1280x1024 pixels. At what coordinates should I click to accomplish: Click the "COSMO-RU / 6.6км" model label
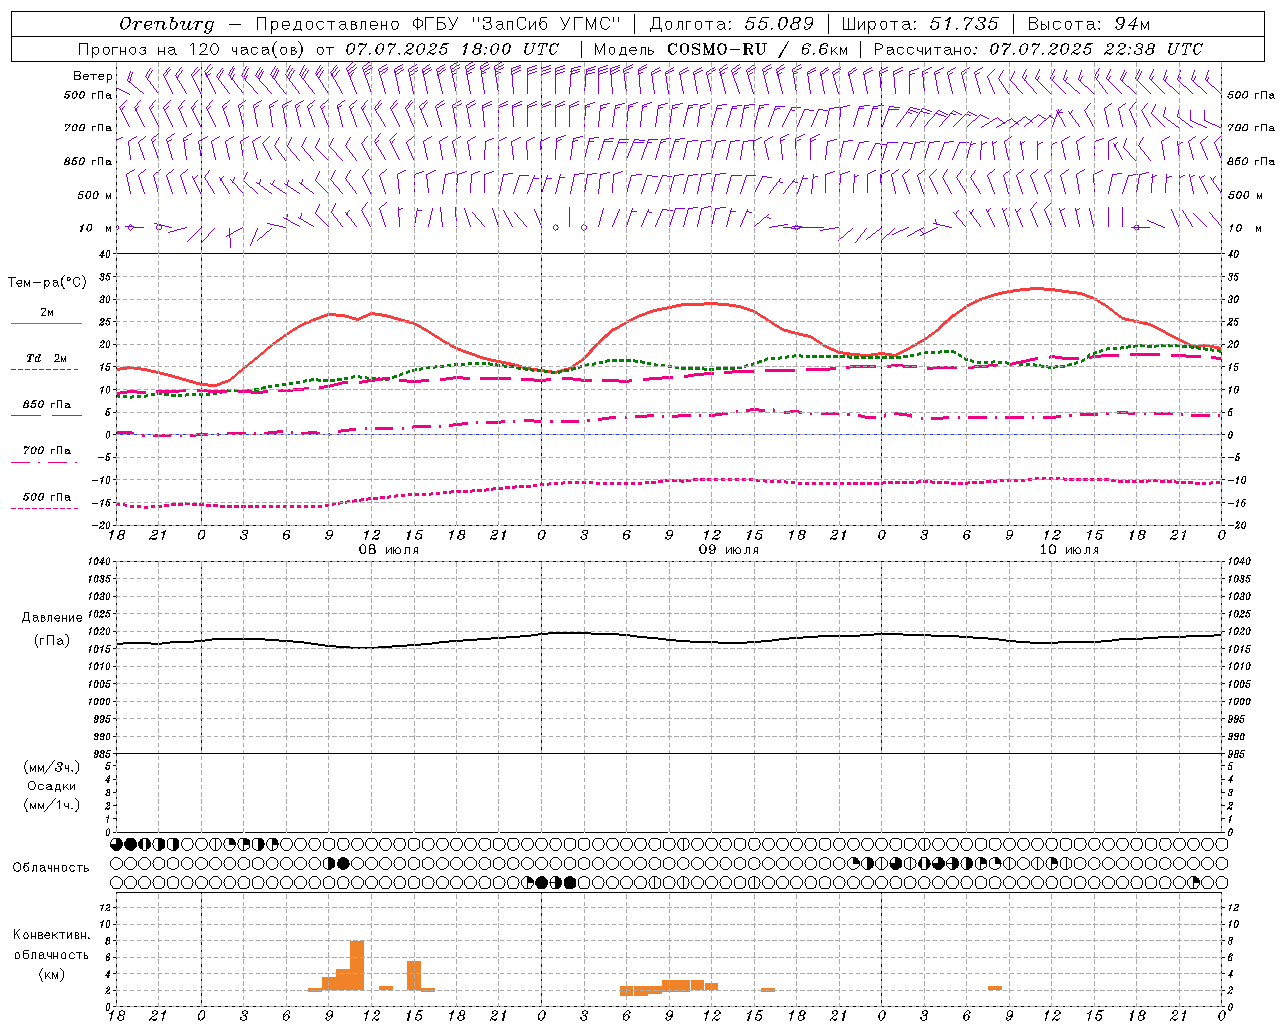758,49
